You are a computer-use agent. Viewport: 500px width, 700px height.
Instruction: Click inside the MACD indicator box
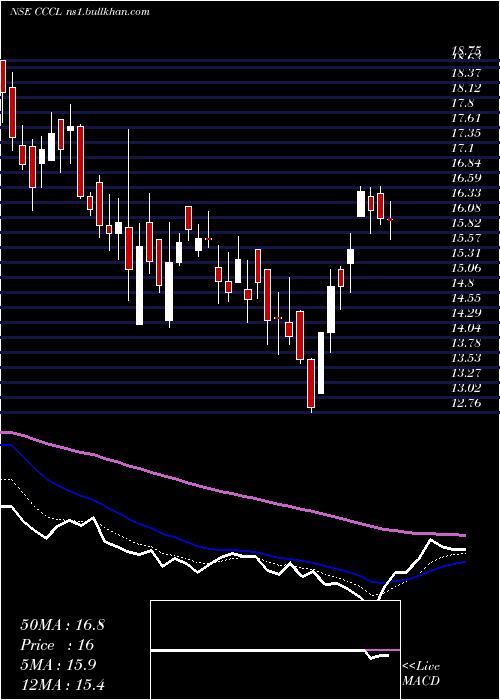(x=275, y=650)
